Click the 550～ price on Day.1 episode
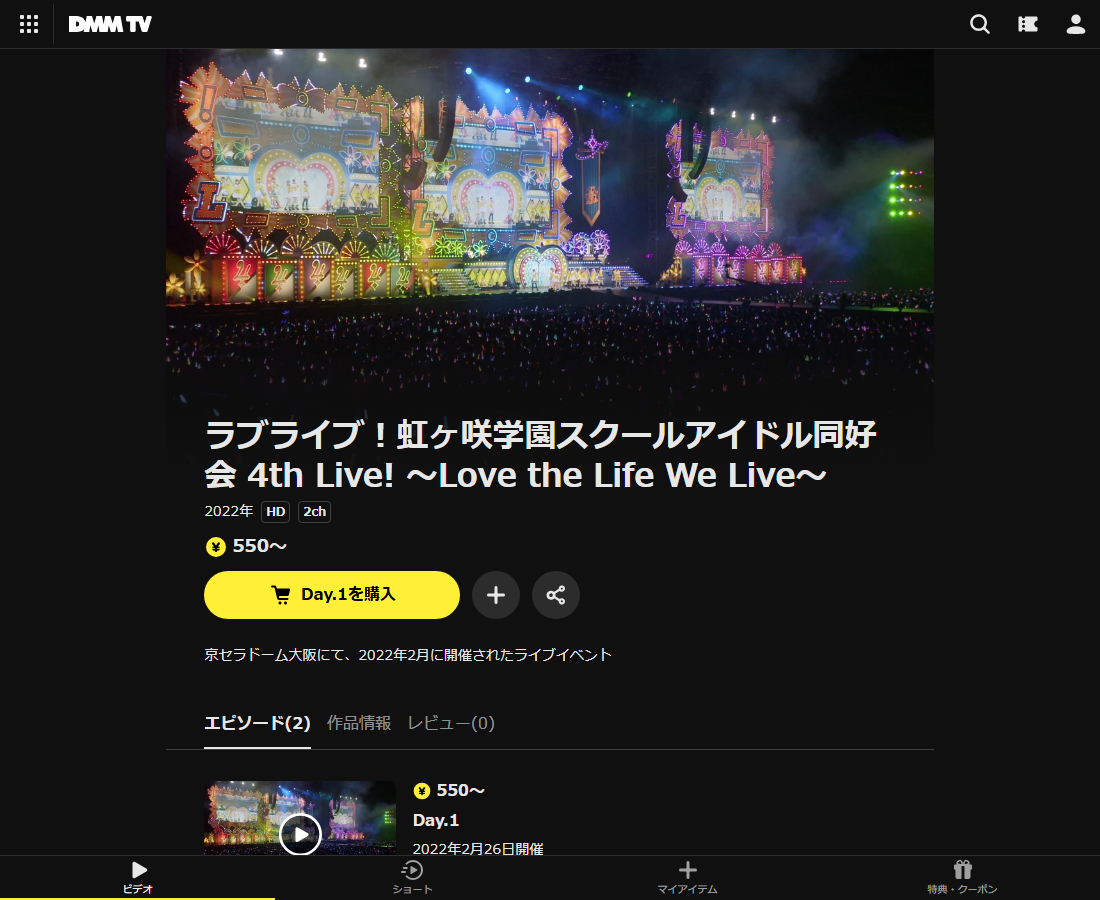Viewport: 1100px width, 900px height. coord(460,791)
